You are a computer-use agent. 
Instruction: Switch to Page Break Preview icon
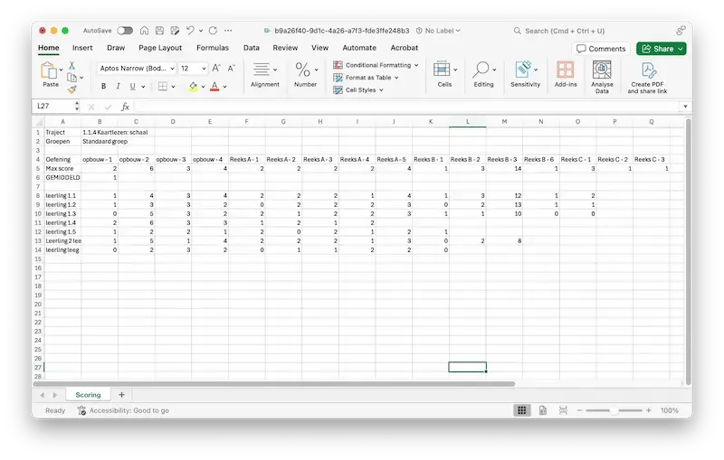(x=563, y=410)
